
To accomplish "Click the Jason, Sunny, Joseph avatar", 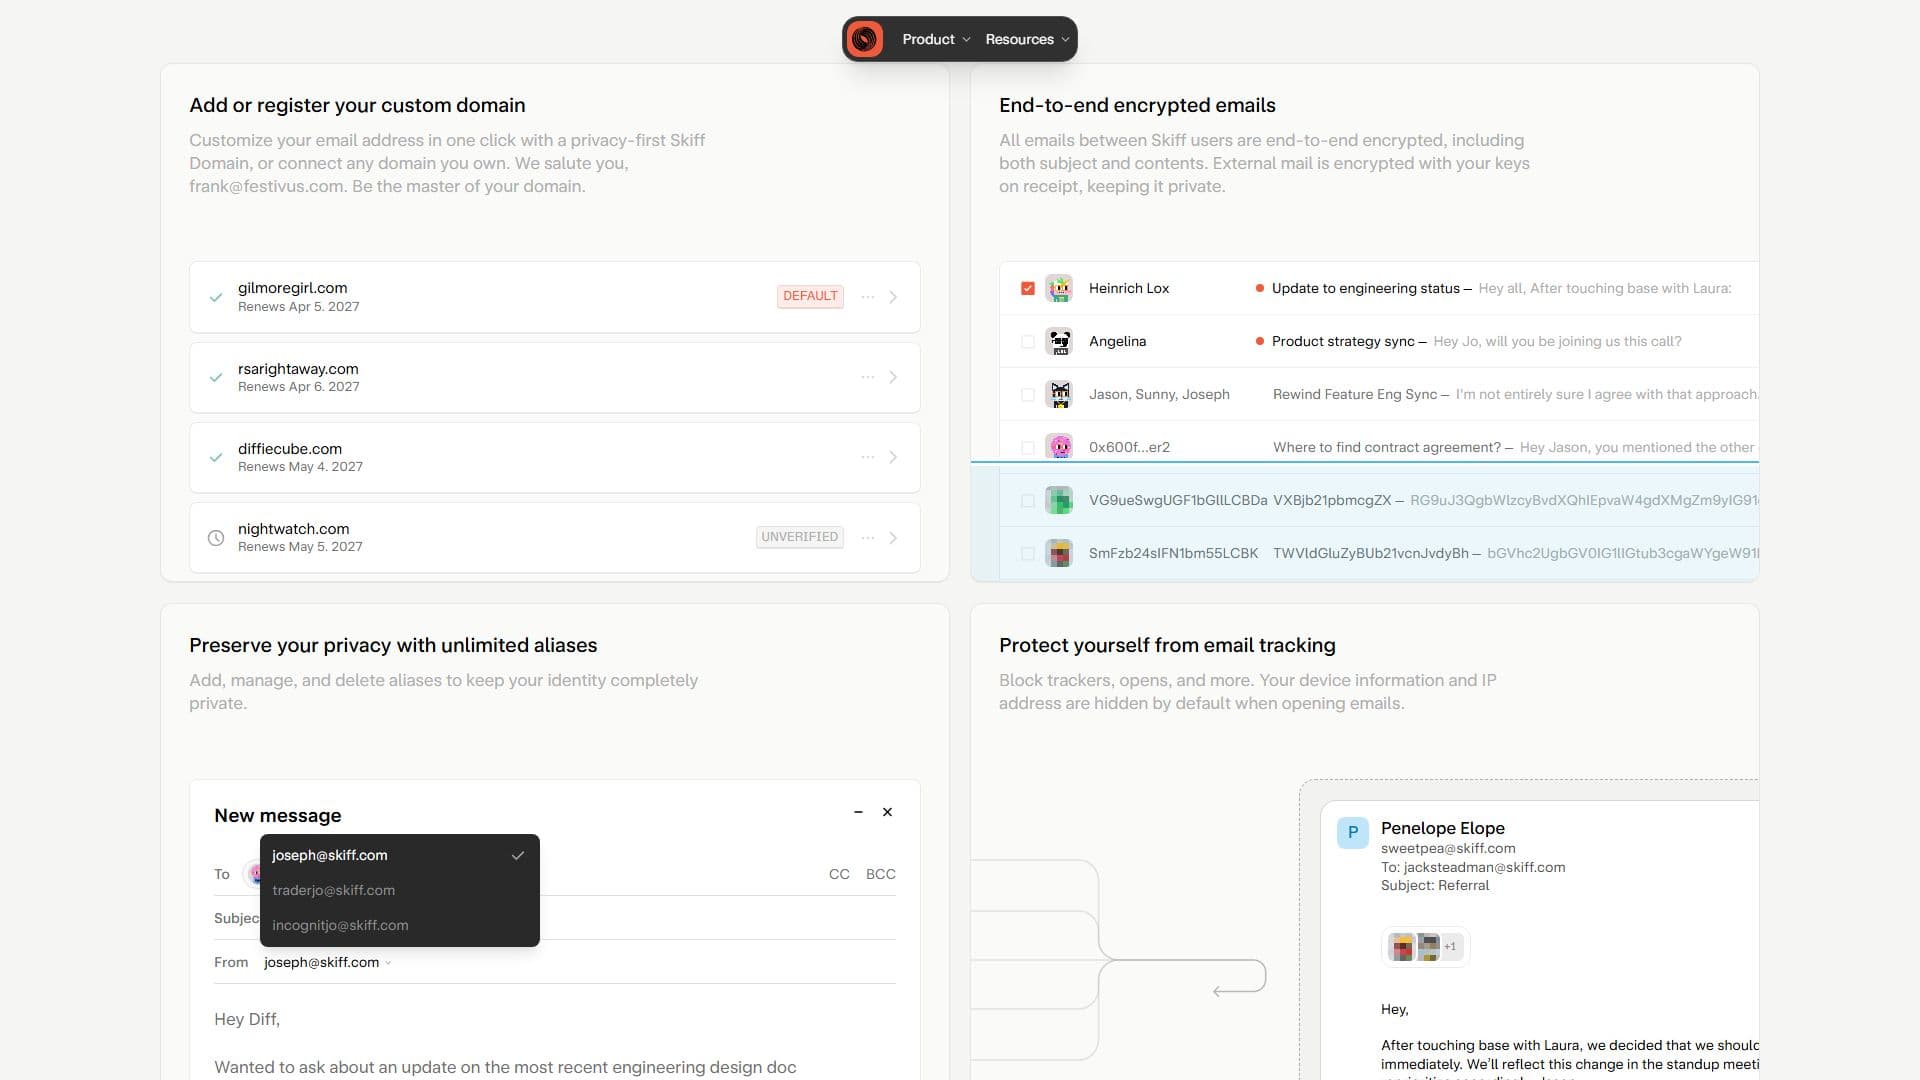I will 1059,394.
